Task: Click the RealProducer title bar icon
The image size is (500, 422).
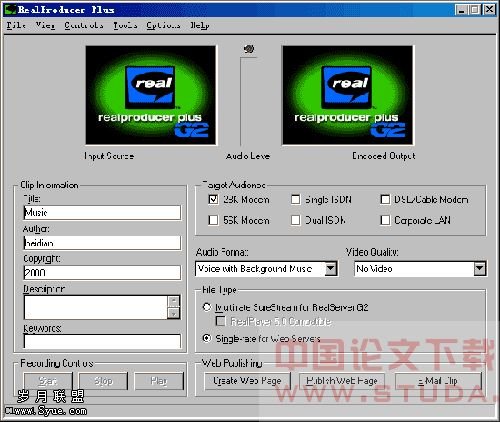Action: click(10, 10)
